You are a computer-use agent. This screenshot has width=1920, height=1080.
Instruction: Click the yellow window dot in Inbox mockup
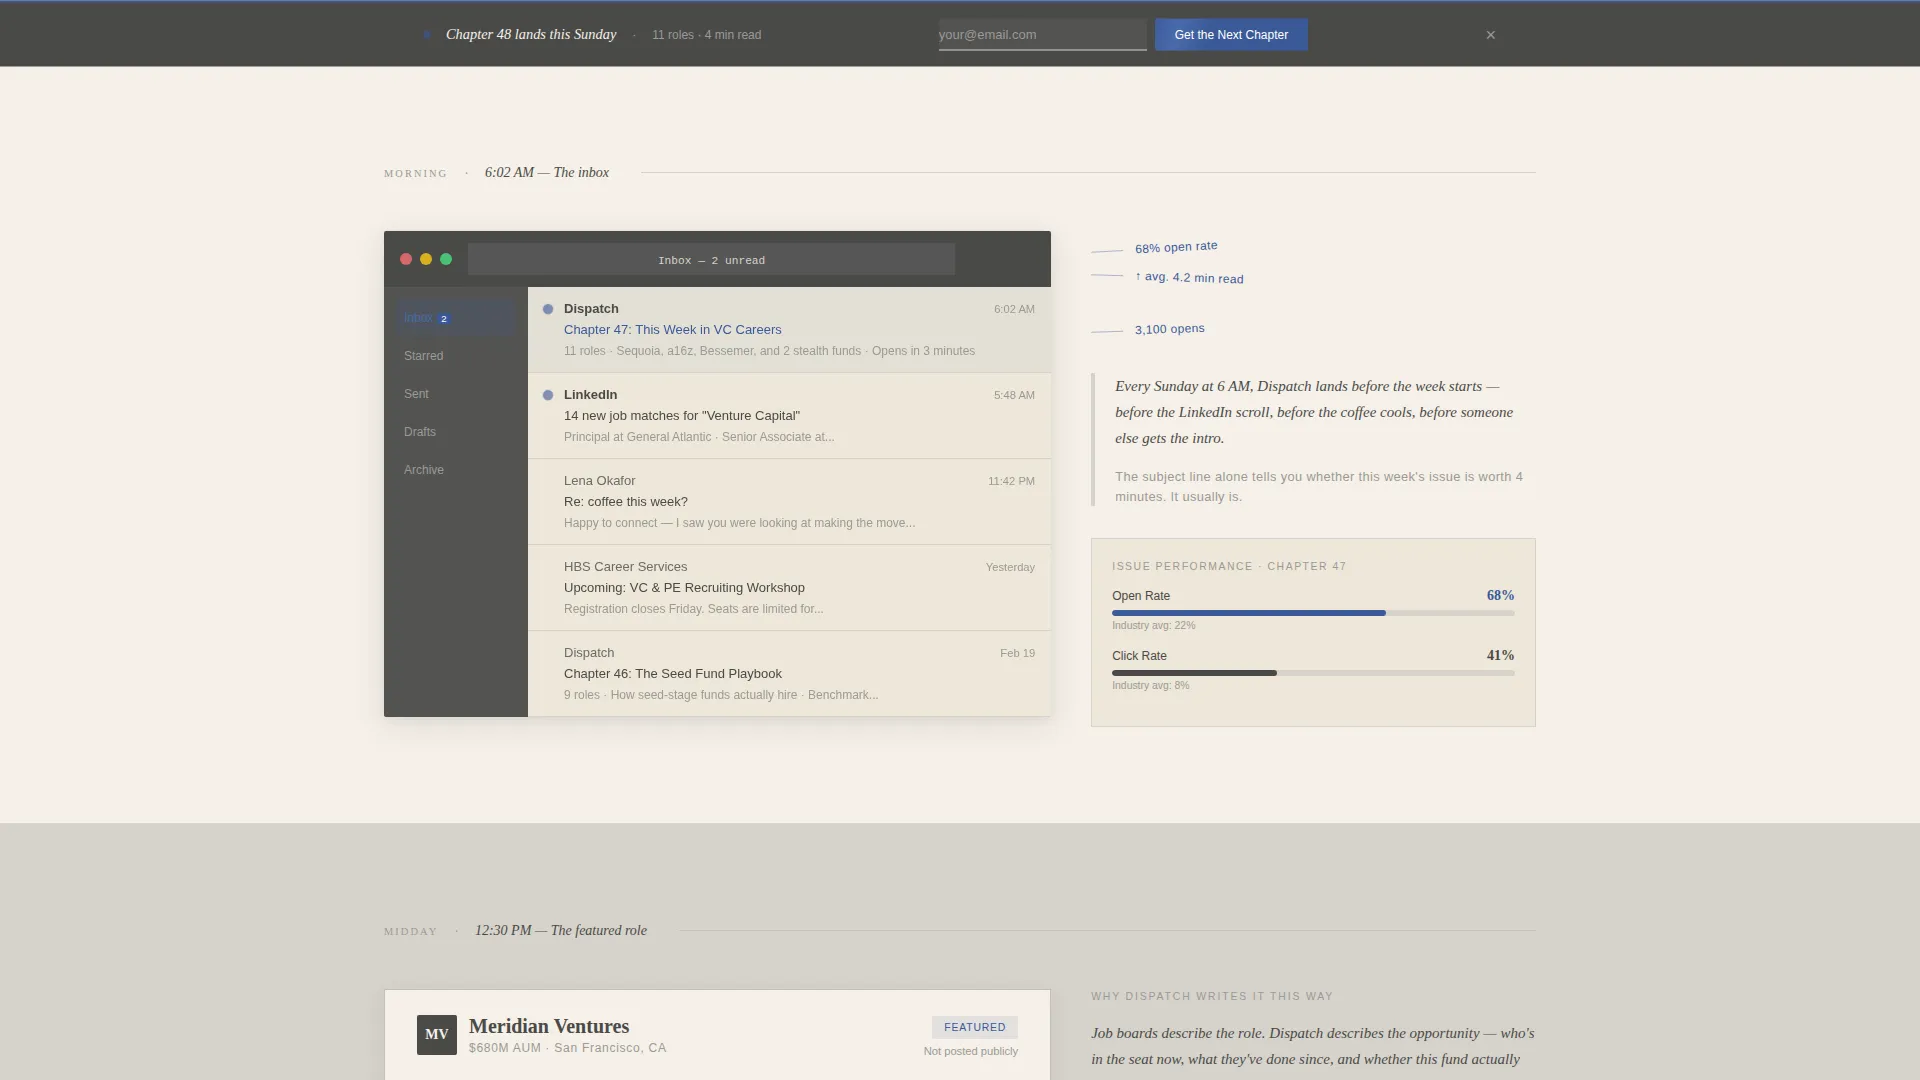(426, 259)
